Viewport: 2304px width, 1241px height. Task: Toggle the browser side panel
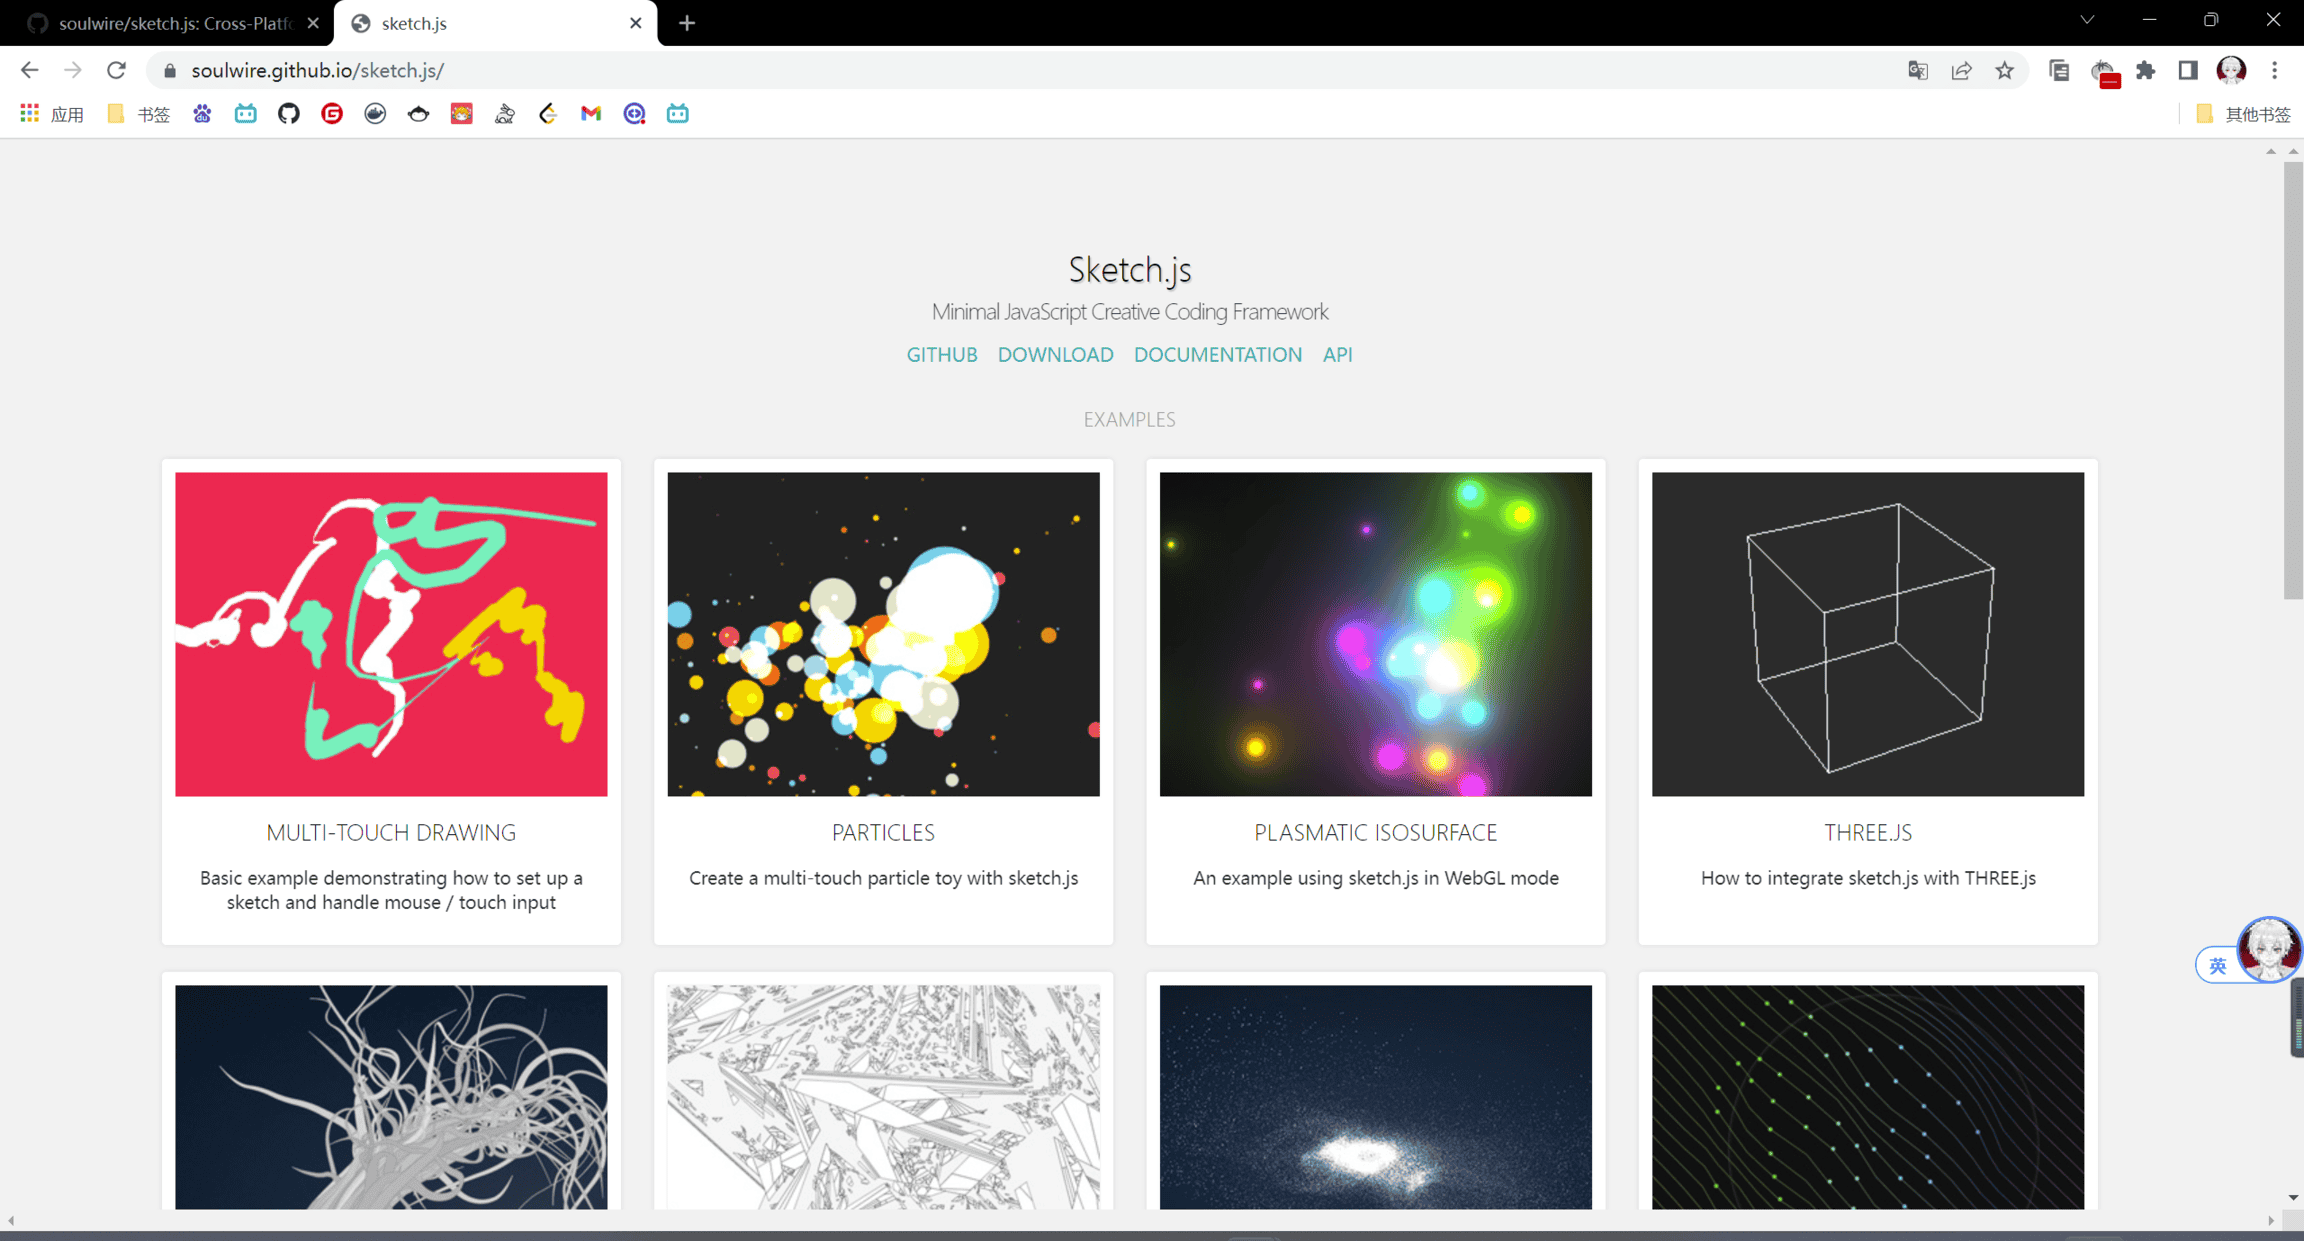(2188, 70)
